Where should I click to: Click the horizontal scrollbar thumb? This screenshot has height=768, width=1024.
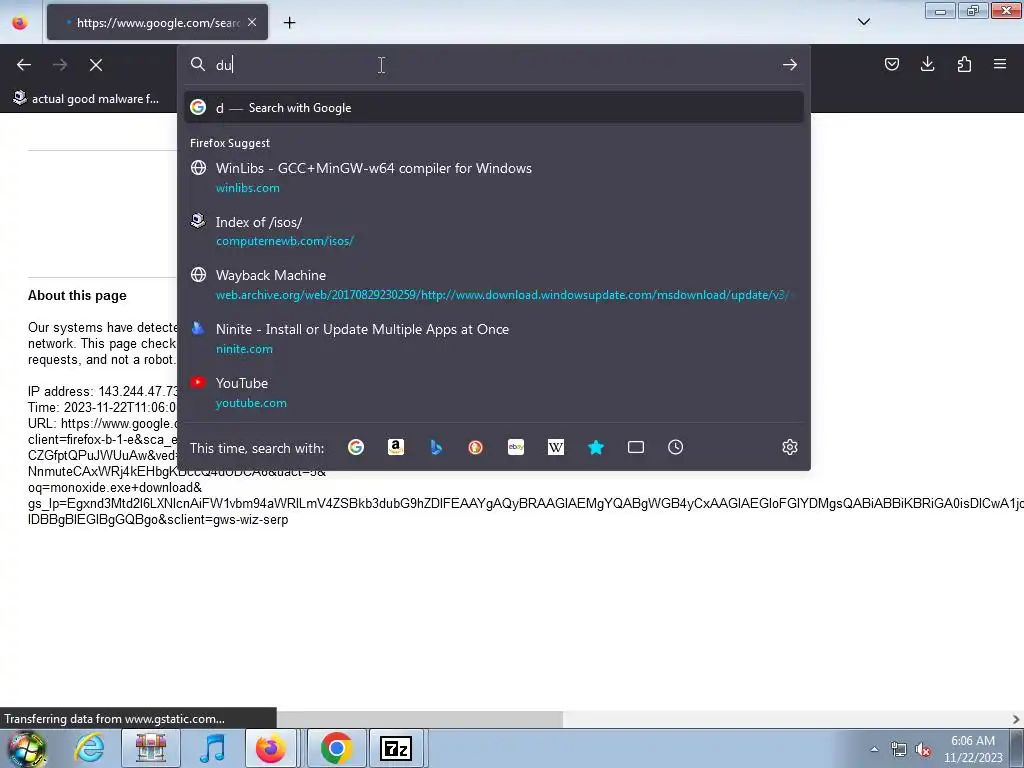coord(419,719)
